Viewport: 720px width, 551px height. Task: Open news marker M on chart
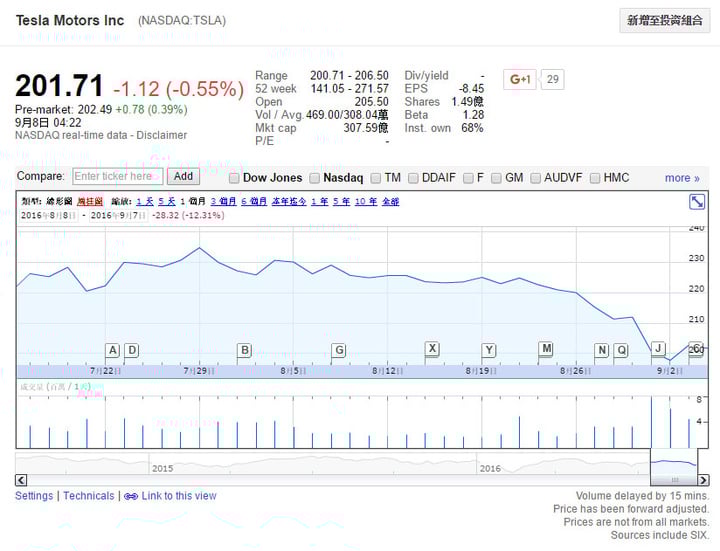546,349
